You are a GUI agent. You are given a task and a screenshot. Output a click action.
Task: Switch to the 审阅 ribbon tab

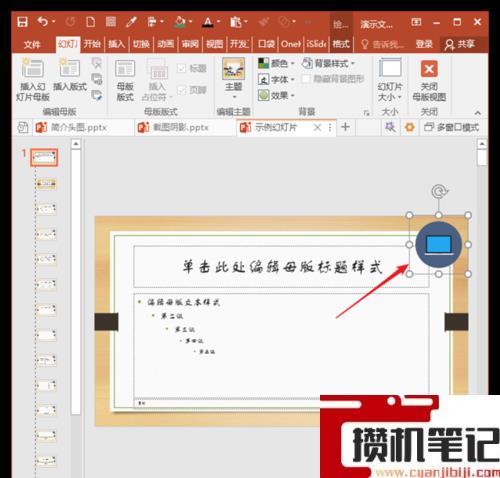tap(190, 44)
